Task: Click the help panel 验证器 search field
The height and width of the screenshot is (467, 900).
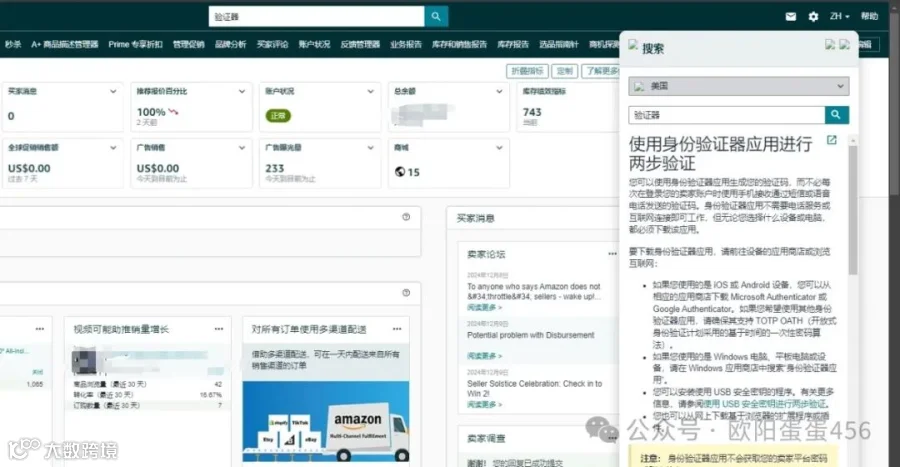Action: tap(727, 115)
